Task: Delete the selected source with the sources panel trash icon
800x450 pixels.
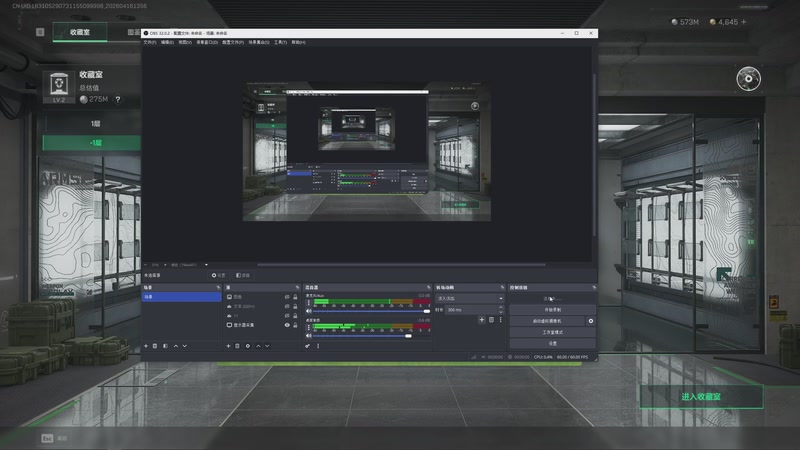Action: [x=237, y=346]
